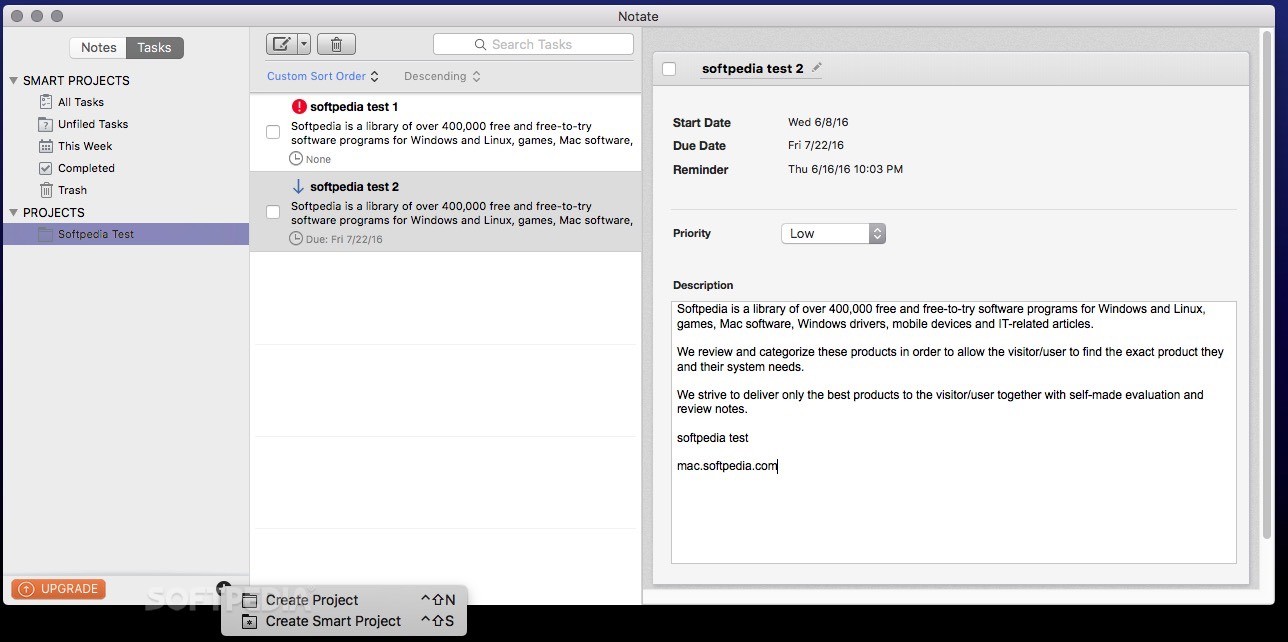Click the PROJECTS header label
Image resolution: width=1288 pixels, height=642 pixels.
(54, 212)
